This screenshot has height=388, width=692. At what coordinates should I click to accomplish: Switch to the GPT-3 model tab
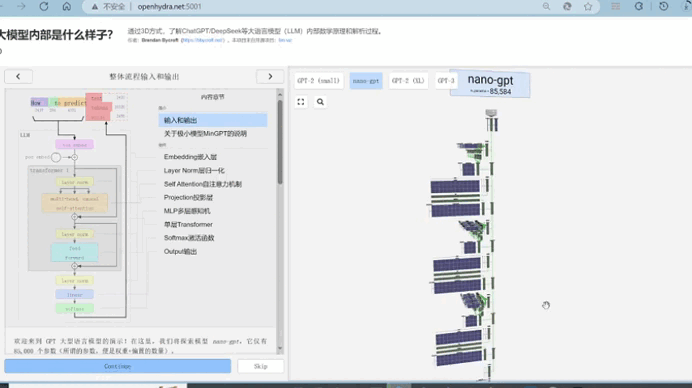(x=445, y=81)
